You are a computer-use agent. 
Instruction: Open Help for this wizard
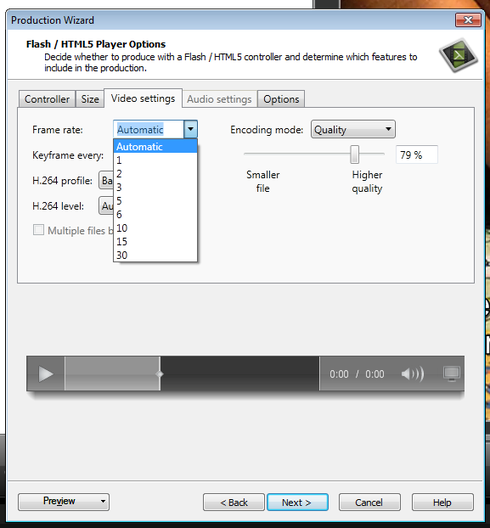click(x=443, y=502)
